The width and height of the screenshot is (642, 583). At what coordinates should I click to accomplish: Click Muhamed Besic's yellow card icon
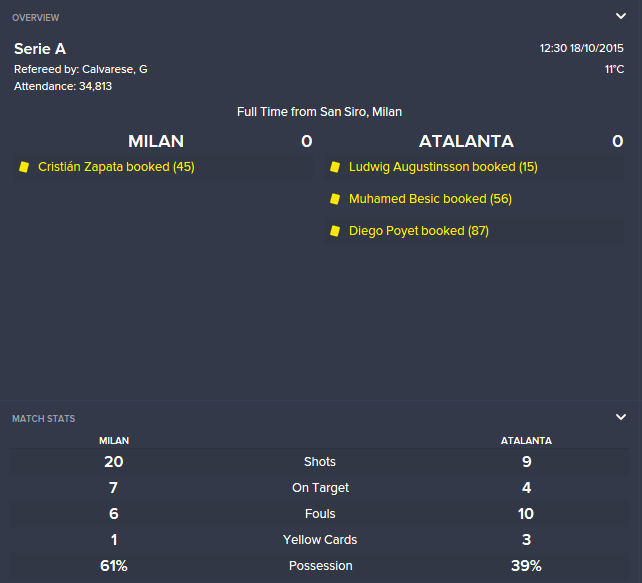pyautogui.click(x=335, y=199)
